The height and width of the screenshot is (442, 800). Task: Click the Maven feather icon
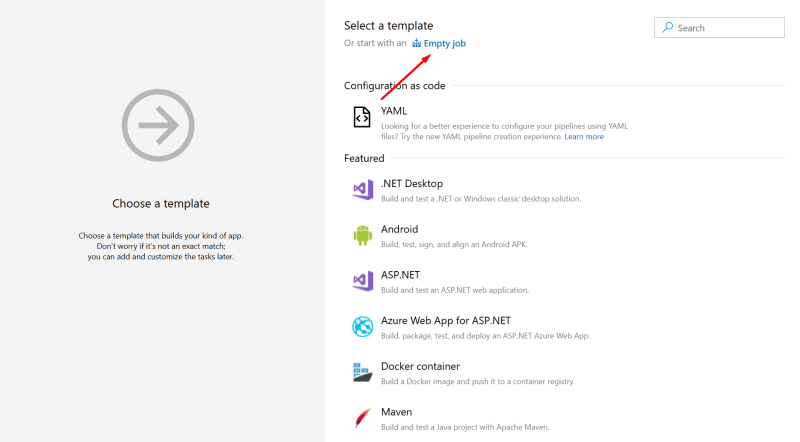coord(363,418)
